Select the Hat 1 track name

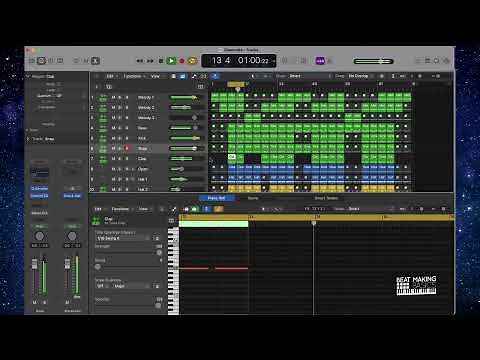click(x=143, y=179)
